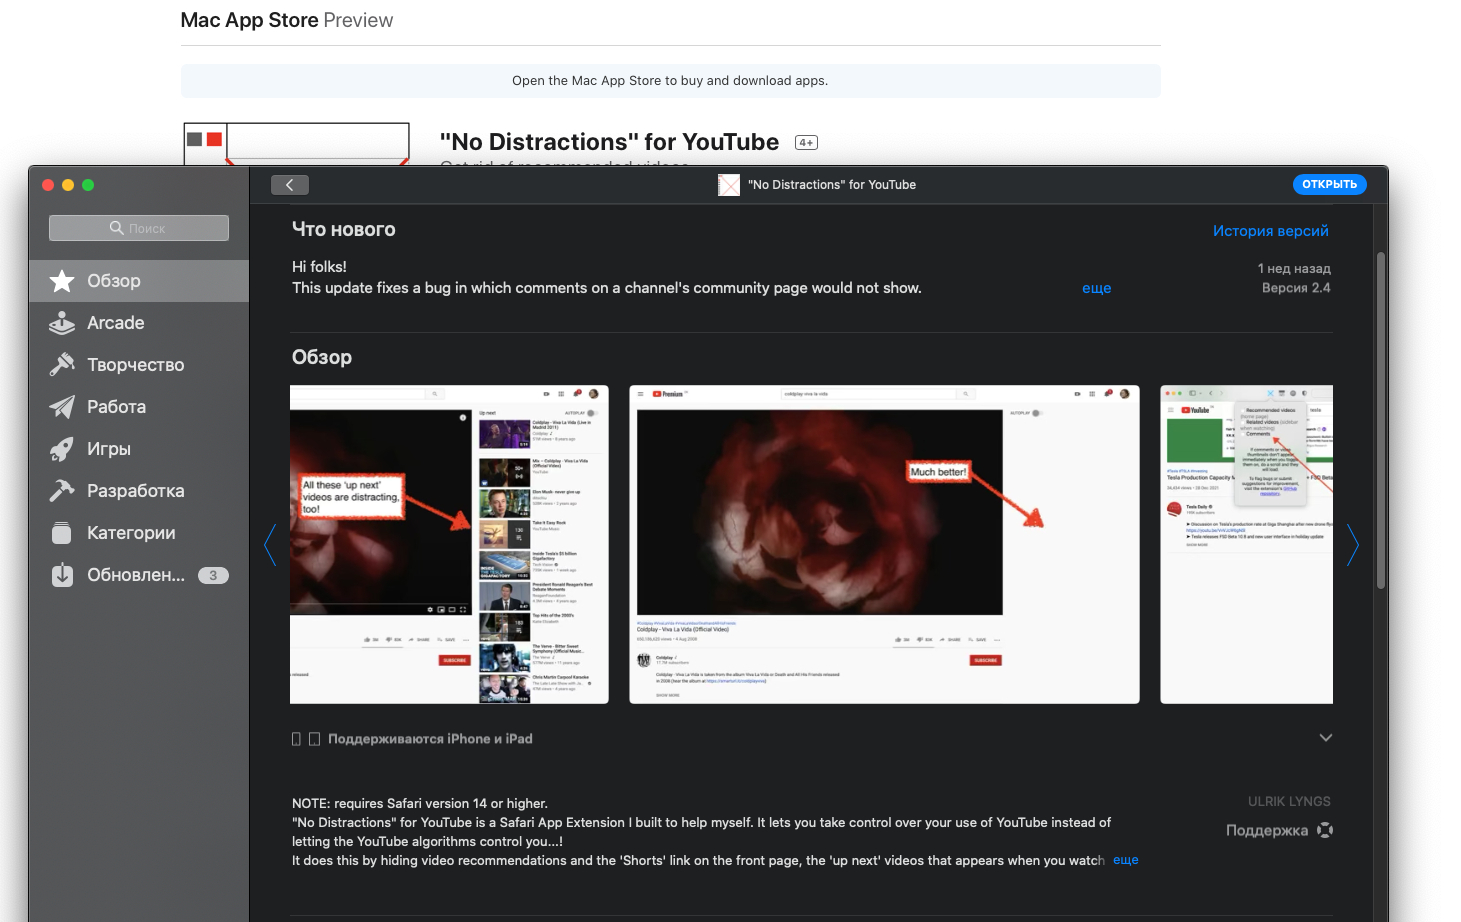This screenshot has width=1461, height=922.
Task: Expand the supported devices chevron
Action: click(x=1325, y=738)
